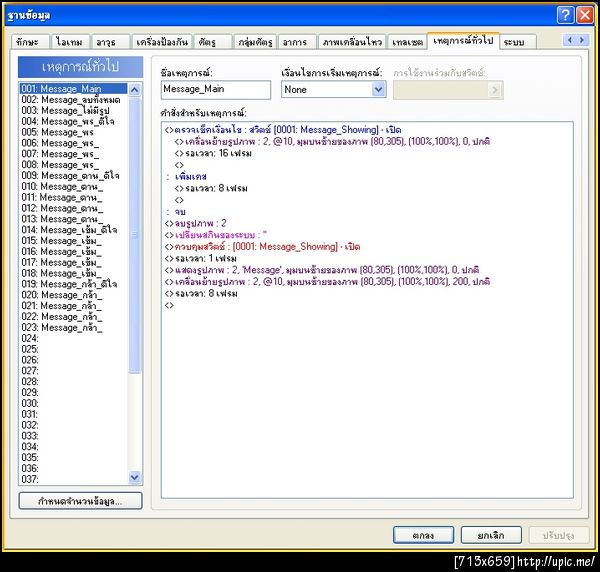Image resolution: width=600 pixels, height=572 pixels.
Task: Click event list scroll down arrow
Action: click(134, 477)
